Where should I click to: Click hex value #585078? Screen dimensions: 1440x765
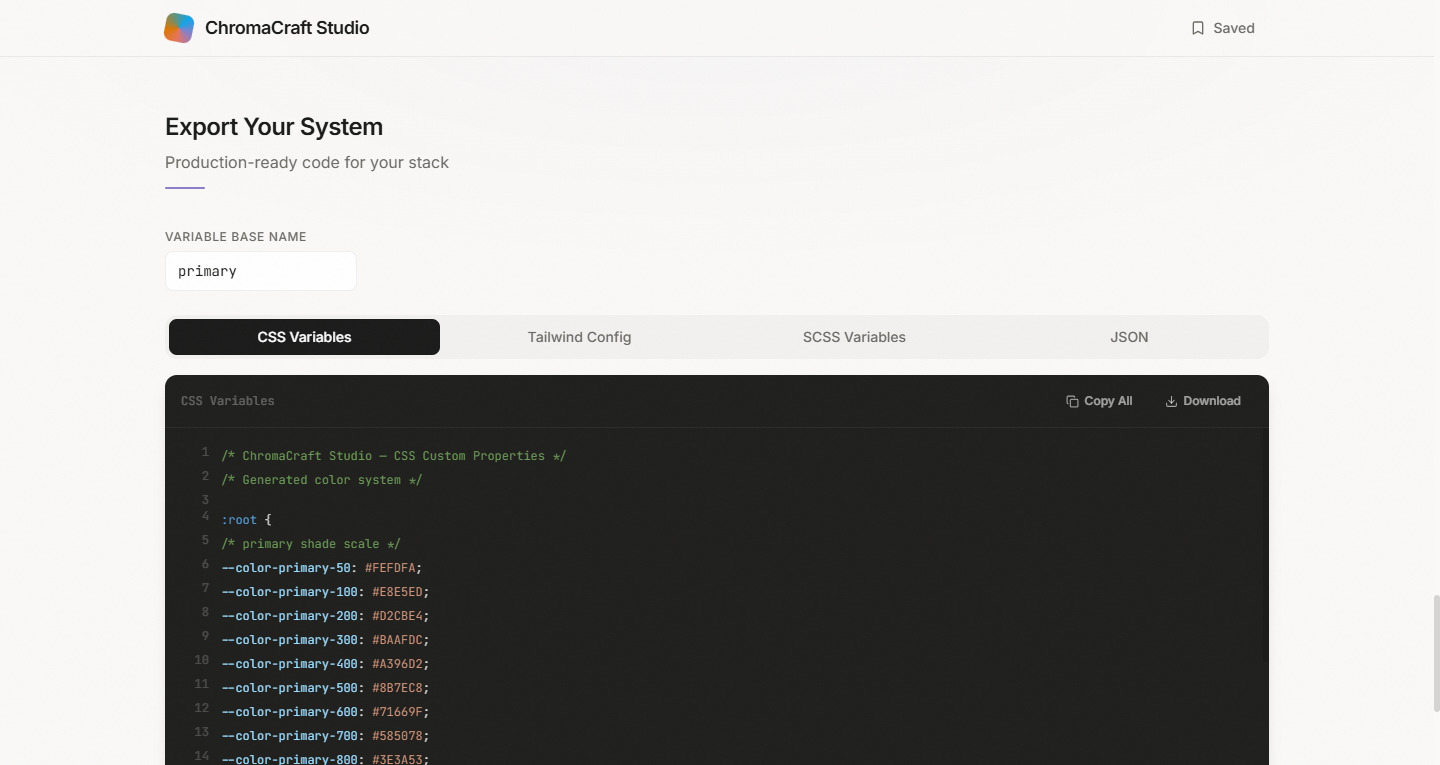(397, 736)
